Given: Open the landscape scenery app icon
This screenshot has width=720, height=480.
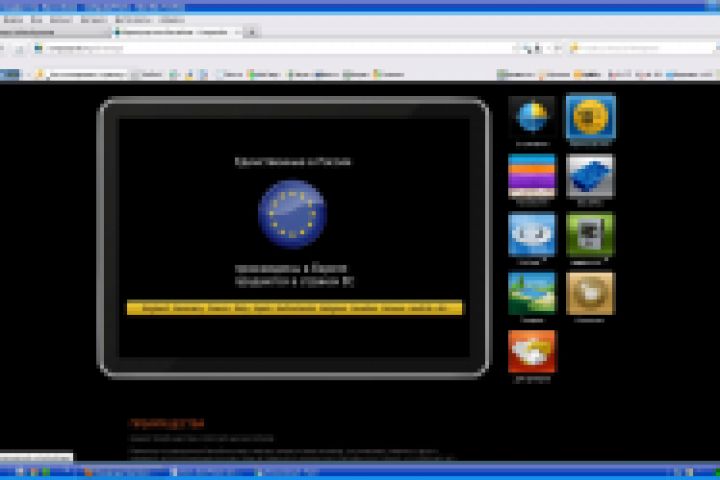Looking at the screenshot, I should tap(532, 293).
